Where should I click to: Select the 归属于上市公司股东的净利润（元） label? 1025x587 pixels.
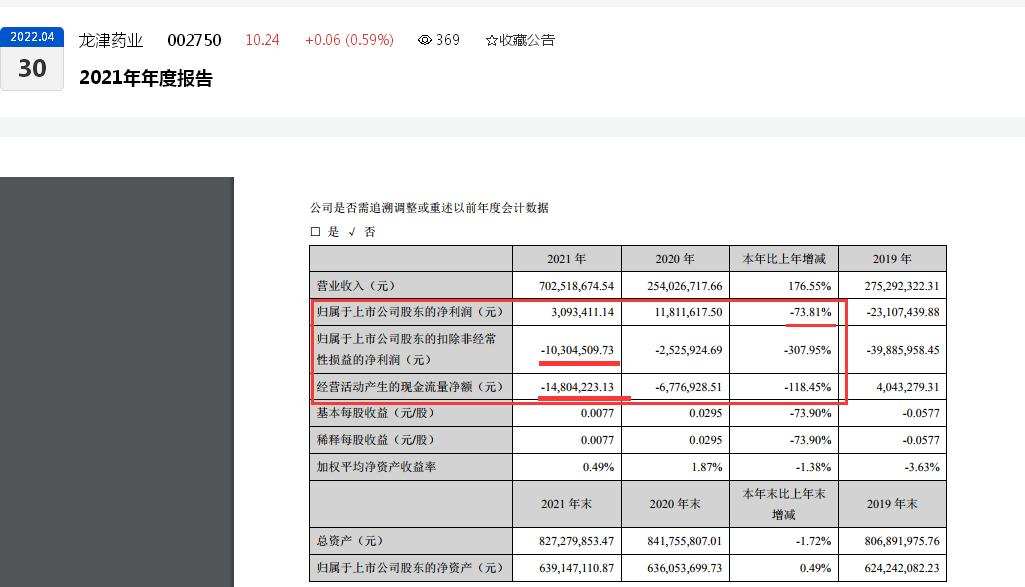[411, 312]
